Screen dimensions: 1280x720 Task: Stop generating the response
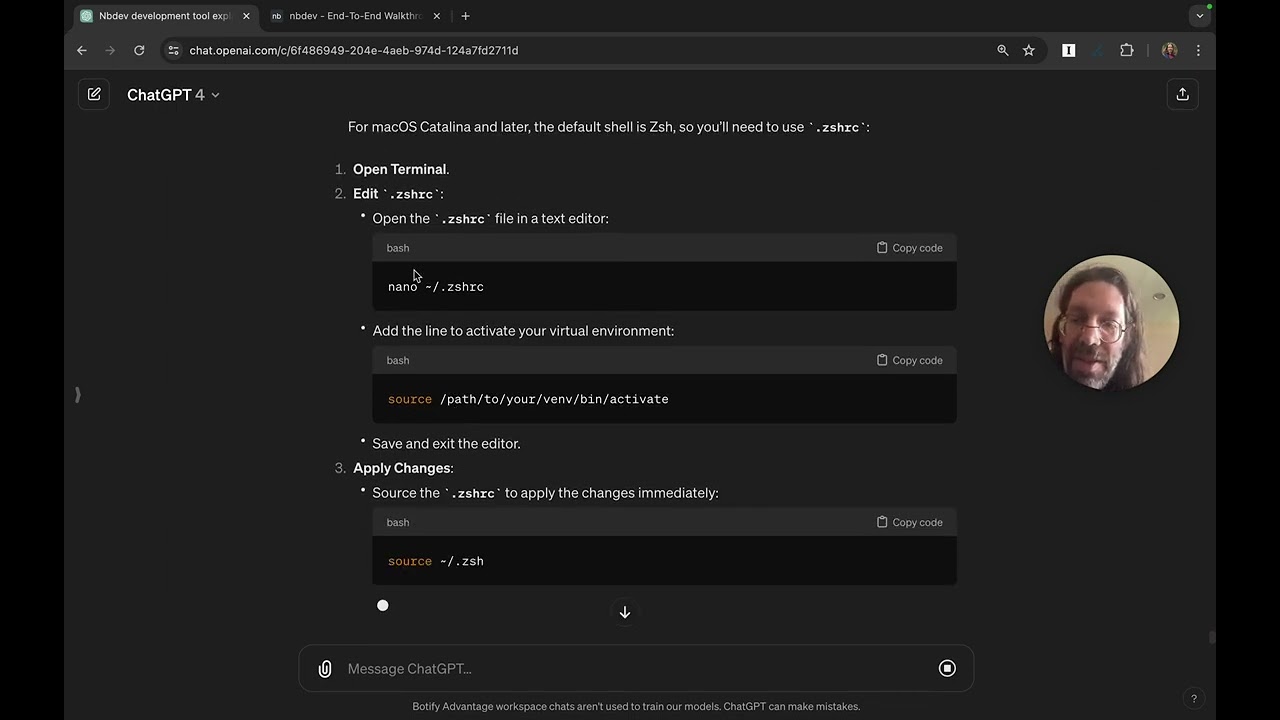[x=947, y=669]
